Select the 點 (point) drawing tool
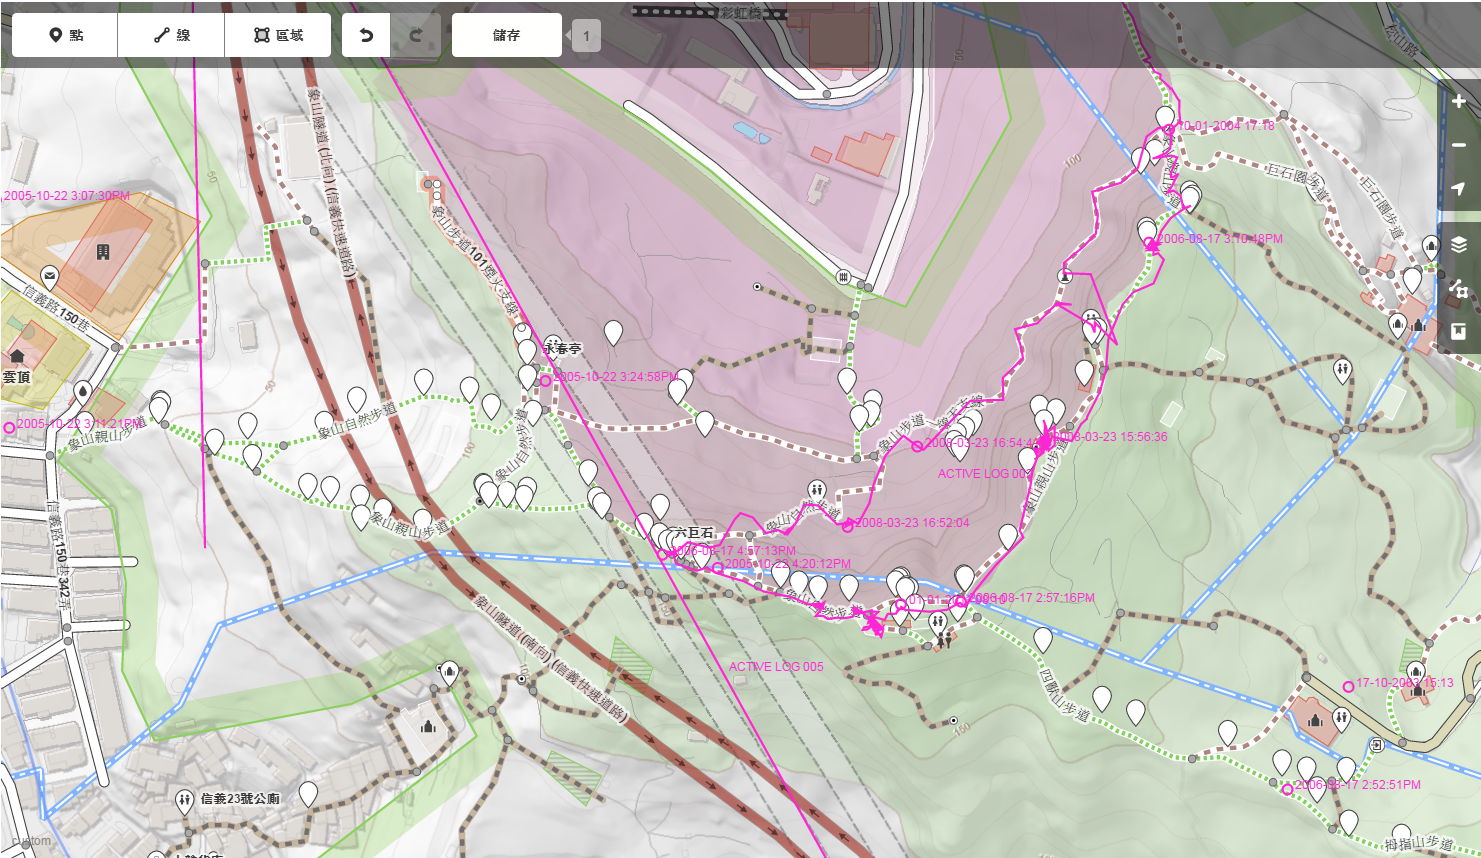The image size is (1481, 858). [65, 35]
